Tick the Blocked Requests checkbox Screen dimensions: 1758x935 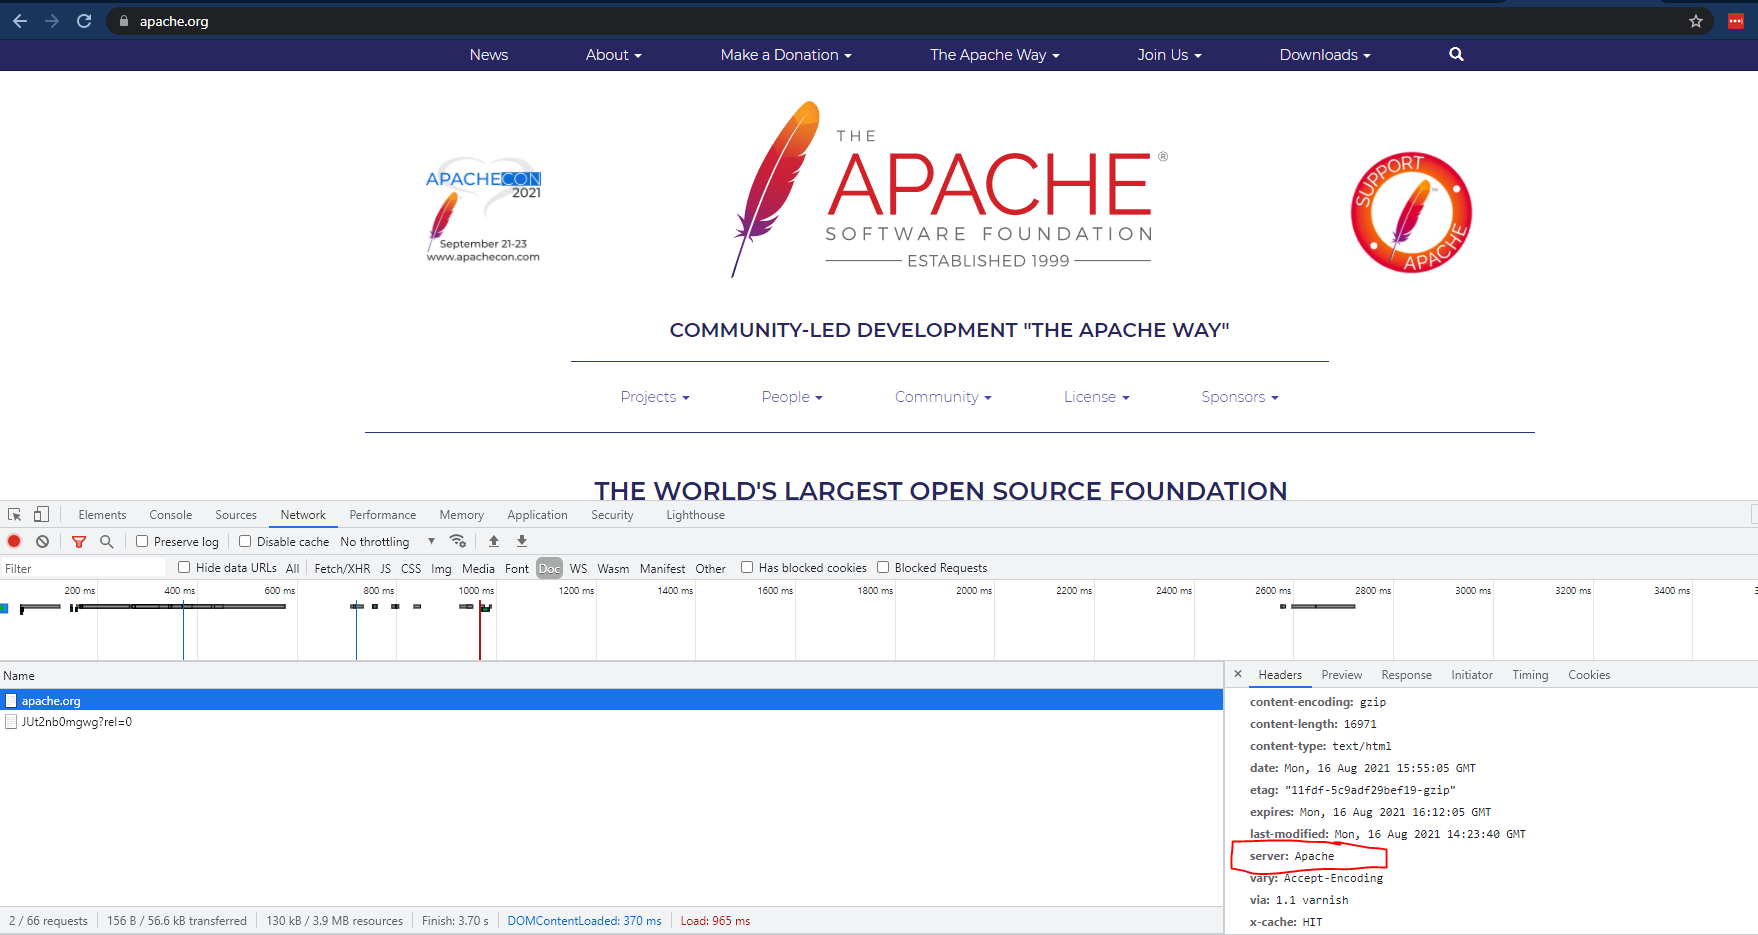point(883,567)
